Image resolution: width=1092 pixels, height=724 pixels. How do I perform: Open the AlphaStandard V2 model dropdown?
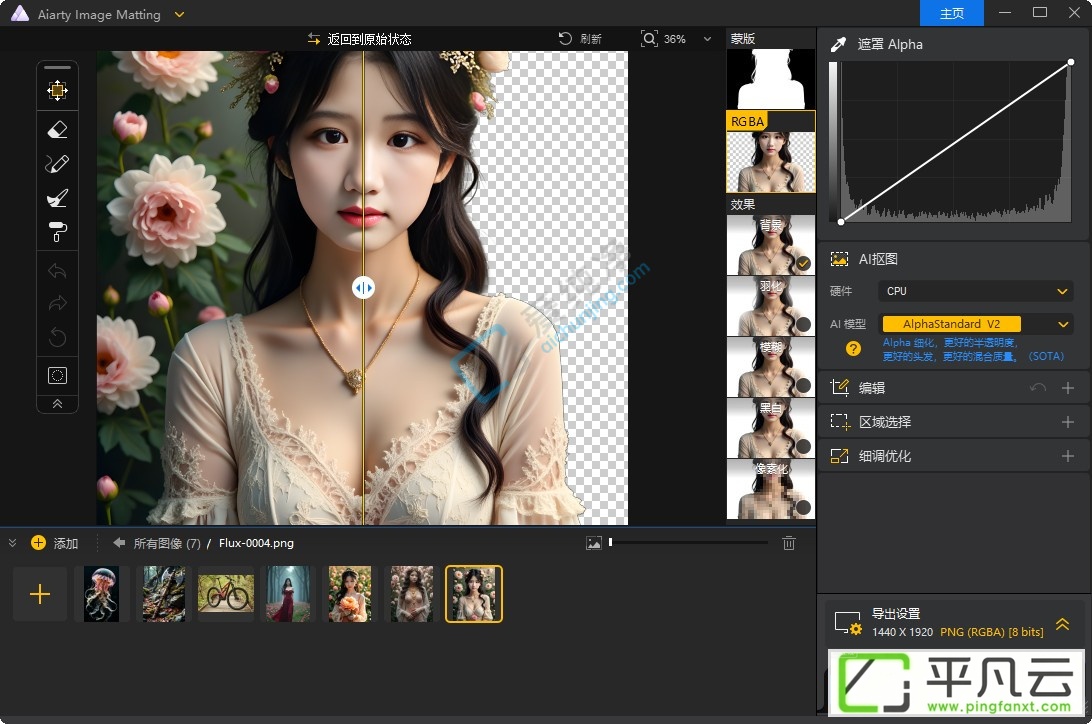point(975,324)
